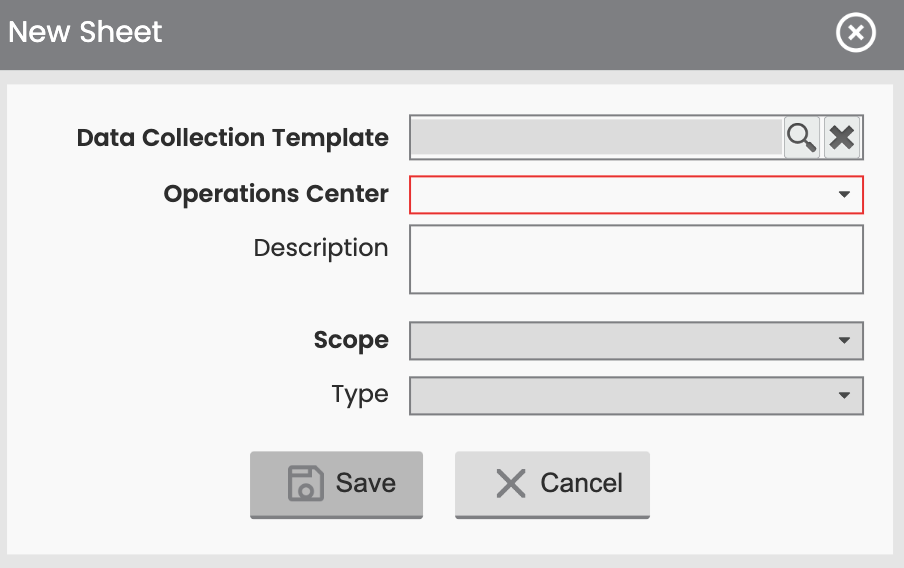
Task: Close the New Sheet dialog via circled X
Action: 856,32
